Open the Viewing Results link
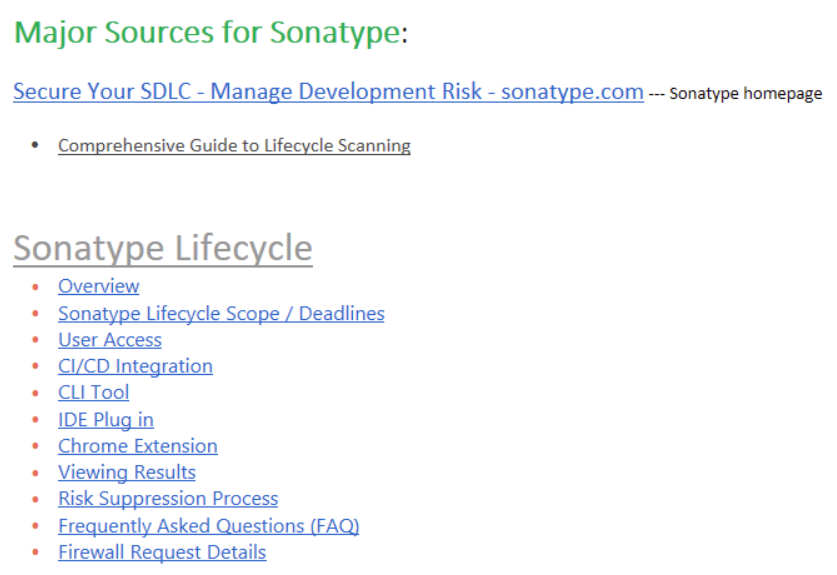This screenshot has width=837, height=575. 126,472
